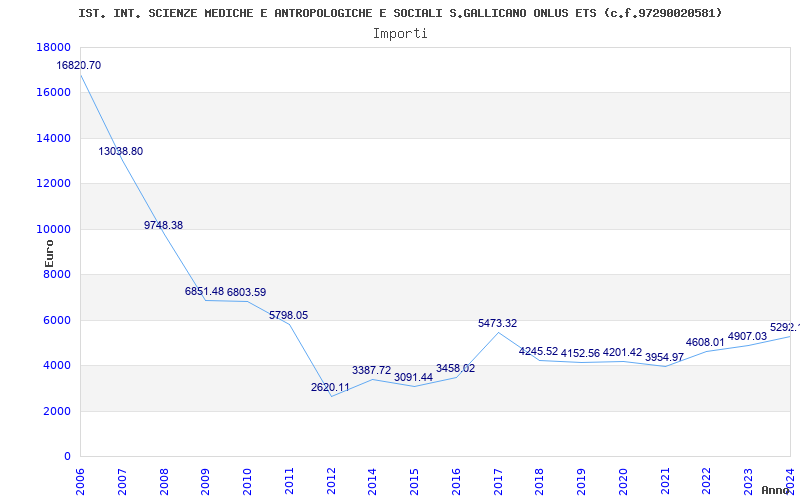Click the x-axis year 2018

pyautogui.click(x=539, y=481)
